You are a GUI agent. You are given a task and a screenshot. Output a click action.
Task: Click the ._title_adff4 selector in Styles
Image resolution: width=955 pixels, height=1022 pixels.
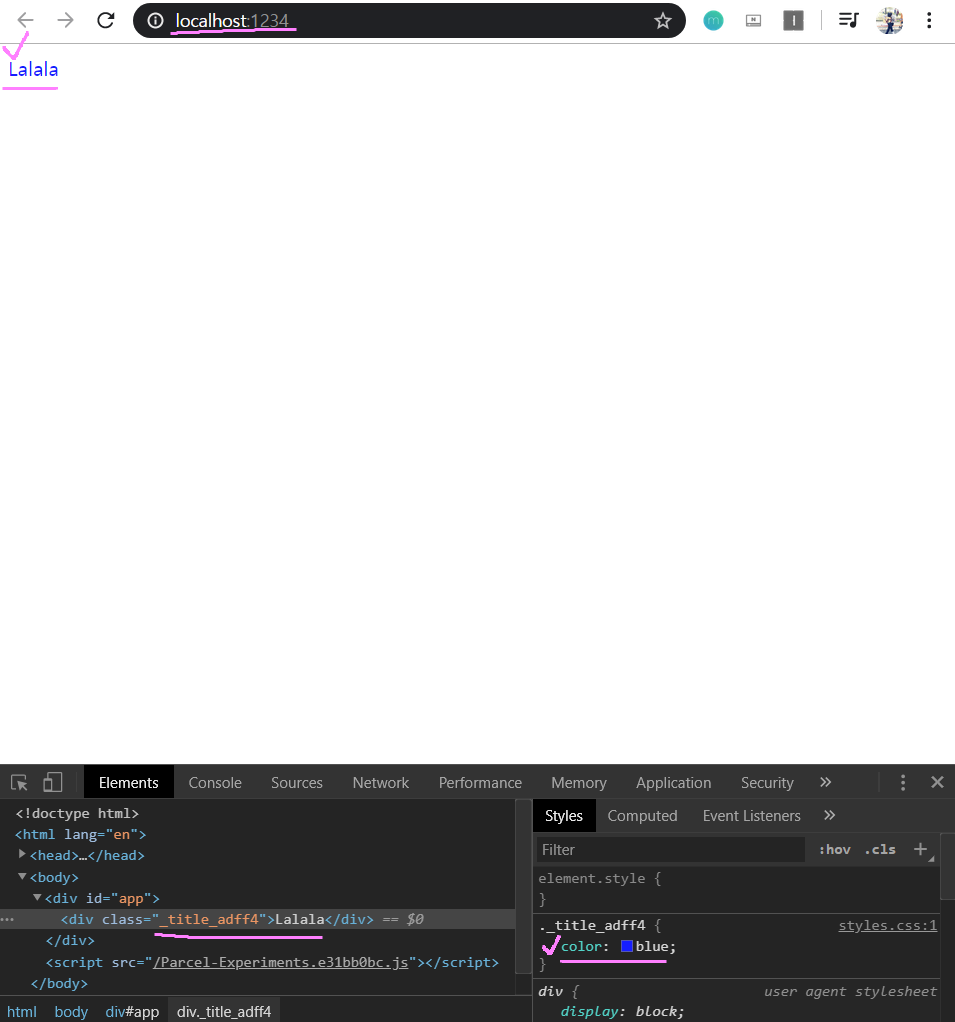pos(592,925)
